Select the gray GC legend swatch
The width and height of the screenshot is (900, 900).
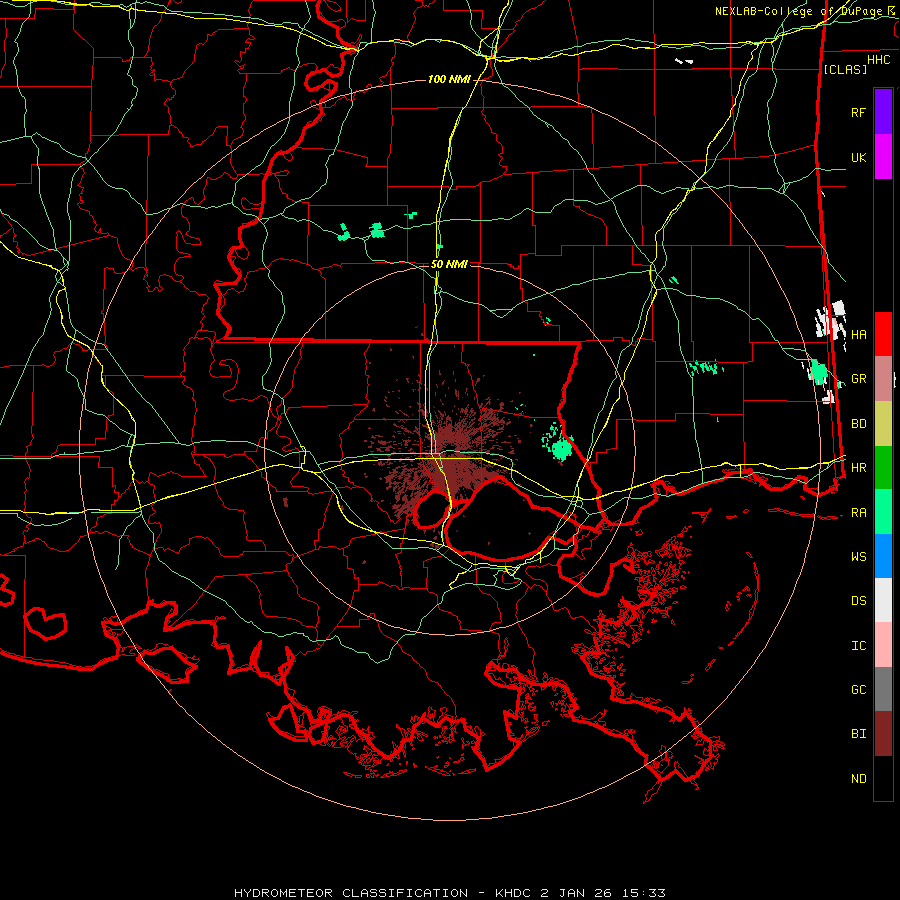(x=883, y=689)
